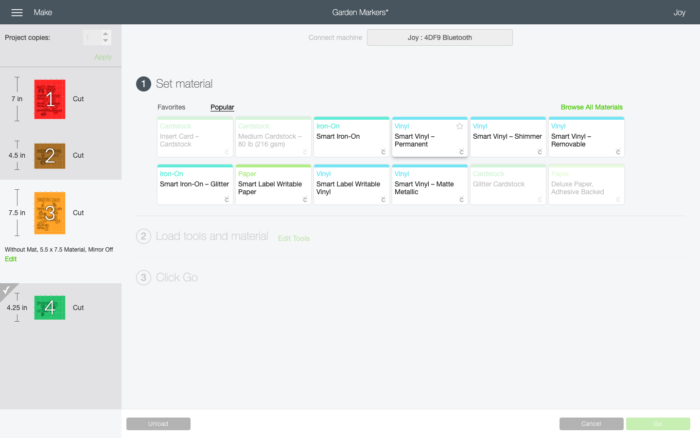Click Browse All Materials link
The width and height of the screenshot is (700, 438).
tap(592, 107)
